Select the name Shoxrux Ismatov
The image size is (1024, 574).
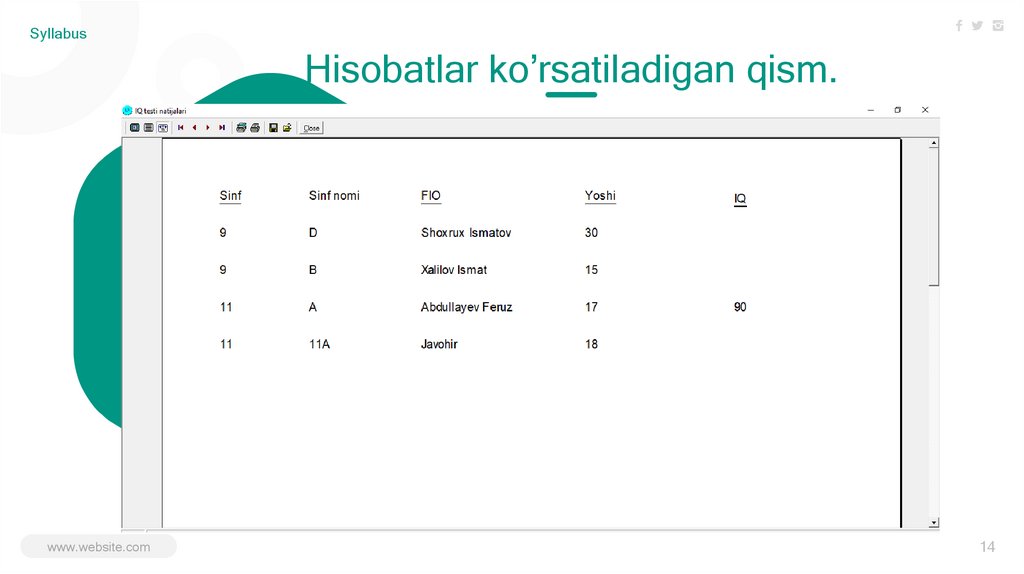466,233
